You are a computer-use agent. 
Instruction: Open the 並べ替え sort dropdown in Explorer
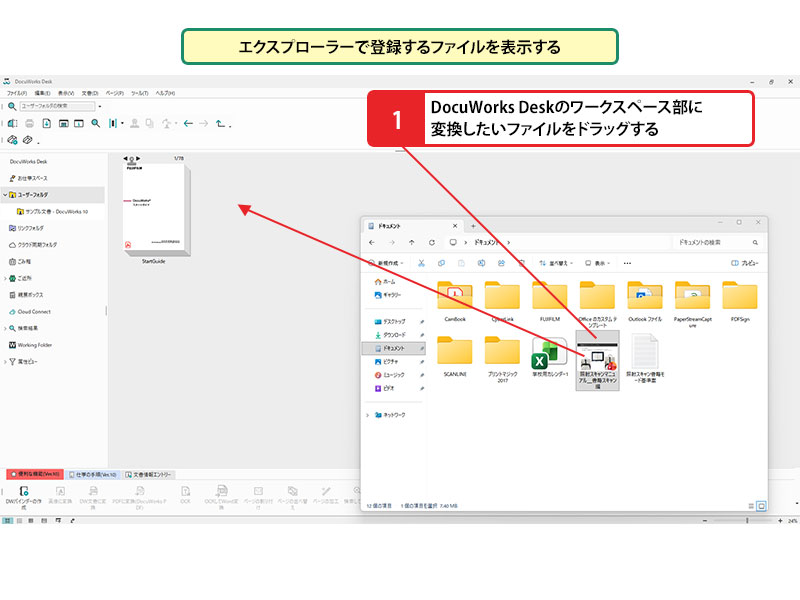(556, 263)
